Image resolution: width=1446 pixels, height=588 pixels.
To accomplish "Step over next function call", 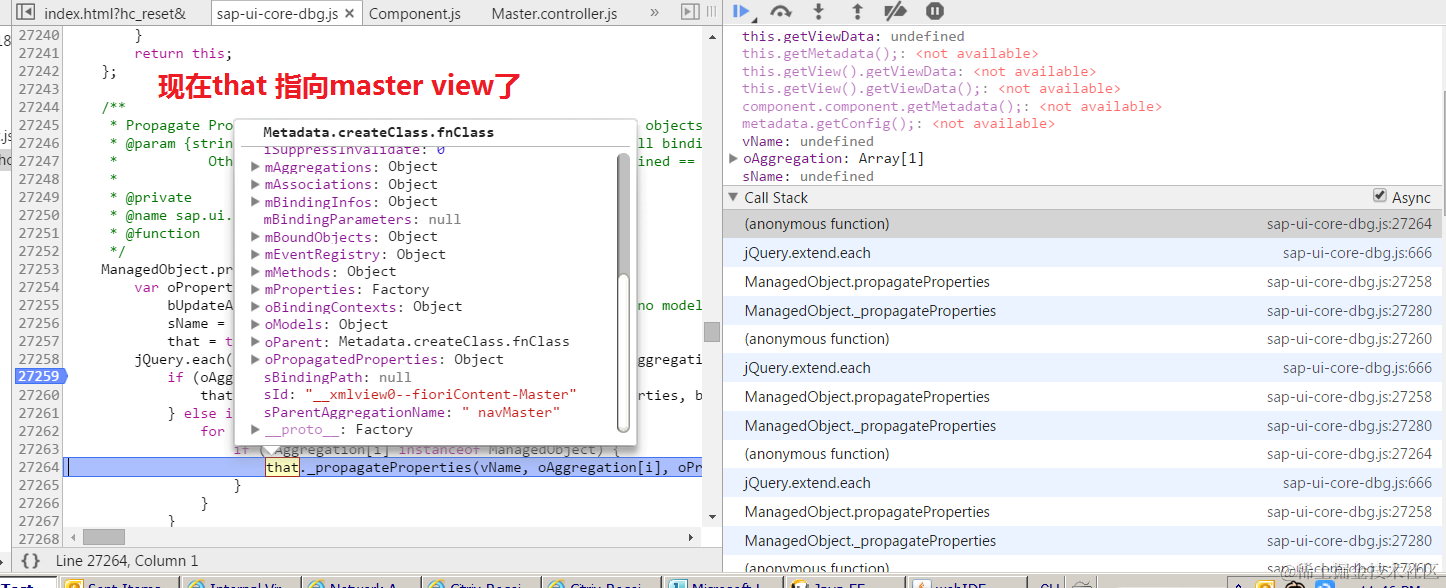I will click(x=781, y=12).
